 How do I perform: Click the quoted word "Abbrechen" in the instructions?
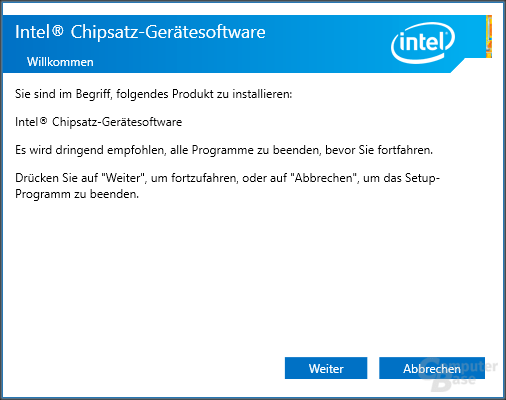tap(324, 178)
